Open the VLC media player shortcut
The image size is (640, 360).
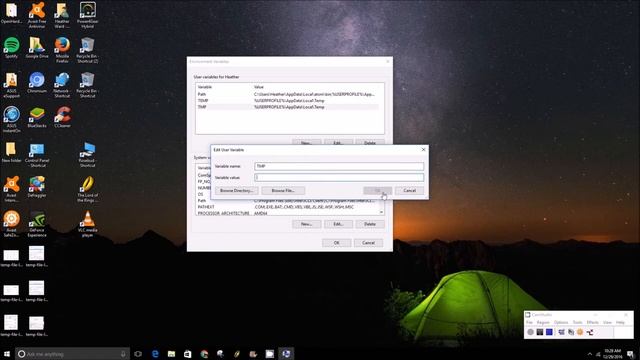click(x=87, y=224)
